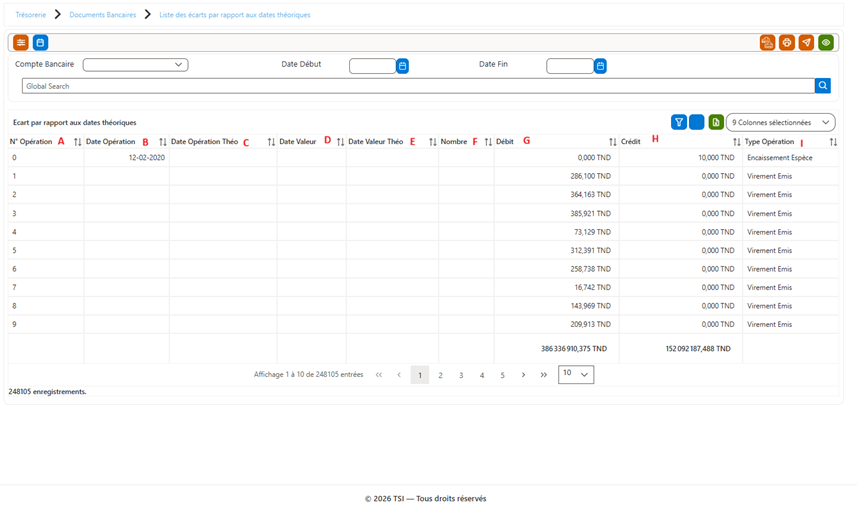This screenshot has height=509, width=857.
Task: Click the blue filter funnel icon
Action: 678,122
